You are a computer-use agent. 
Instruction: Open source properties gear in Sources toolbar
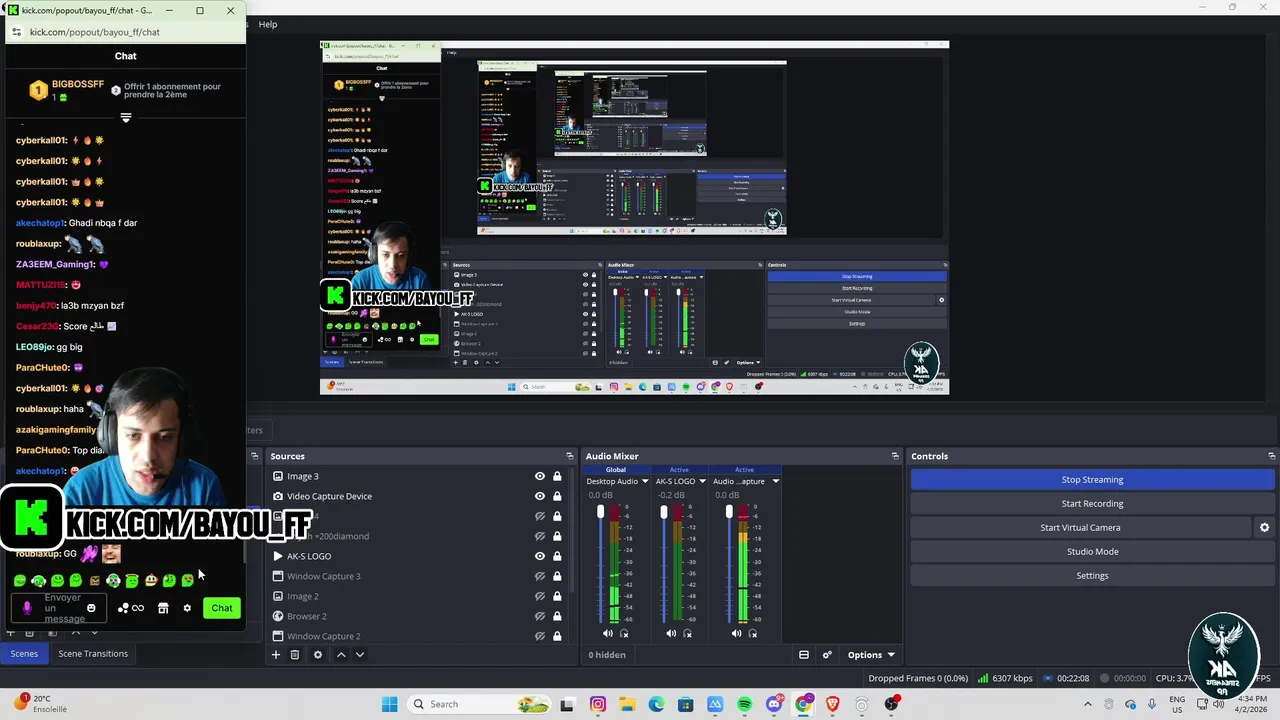318,655
